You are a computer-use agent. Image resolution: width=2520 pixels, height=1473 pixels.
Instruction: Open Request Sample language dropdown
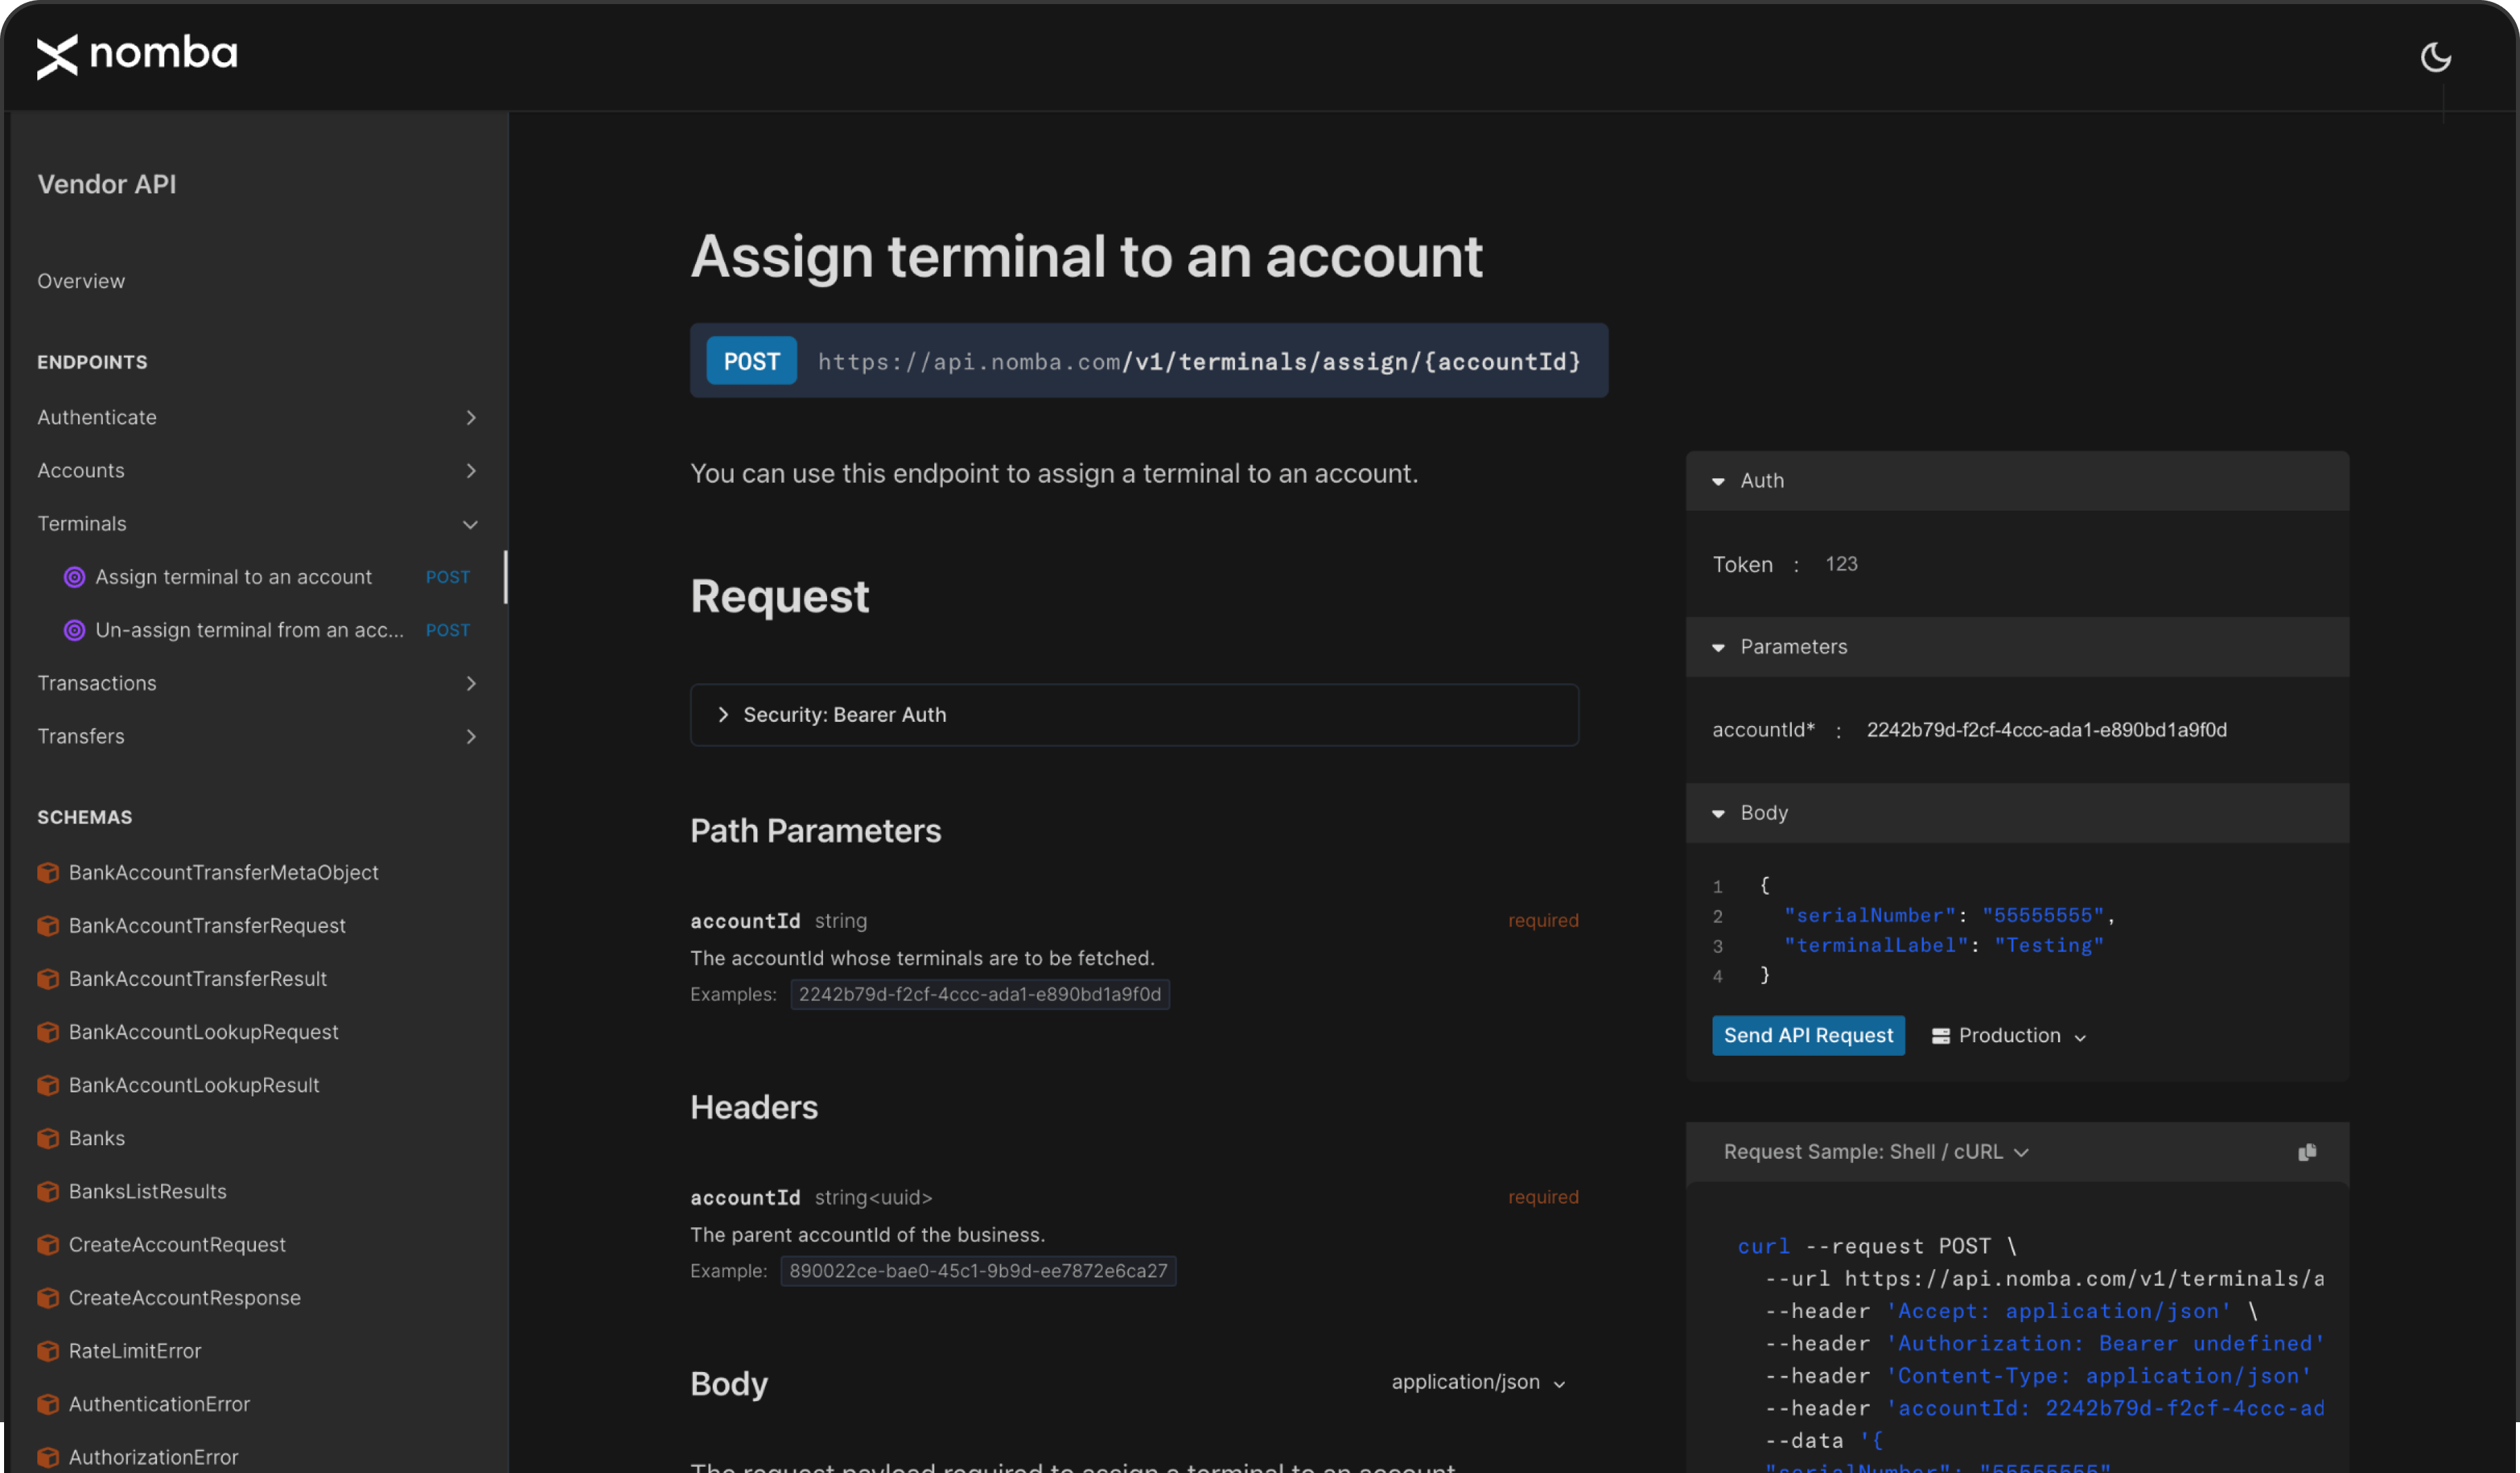point(1876,1151)
